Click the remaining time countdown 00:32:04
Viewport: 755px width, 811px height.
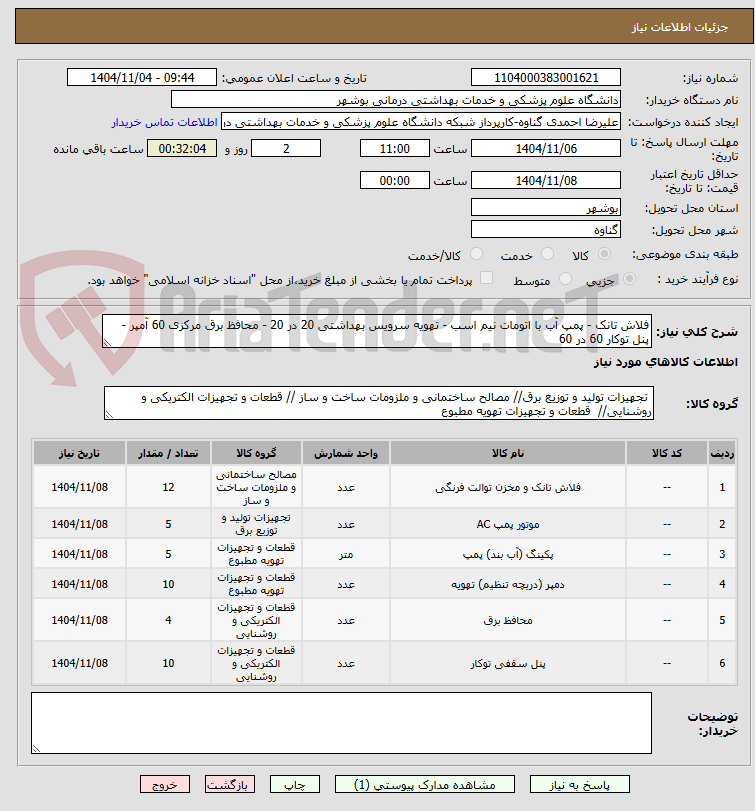182,148
